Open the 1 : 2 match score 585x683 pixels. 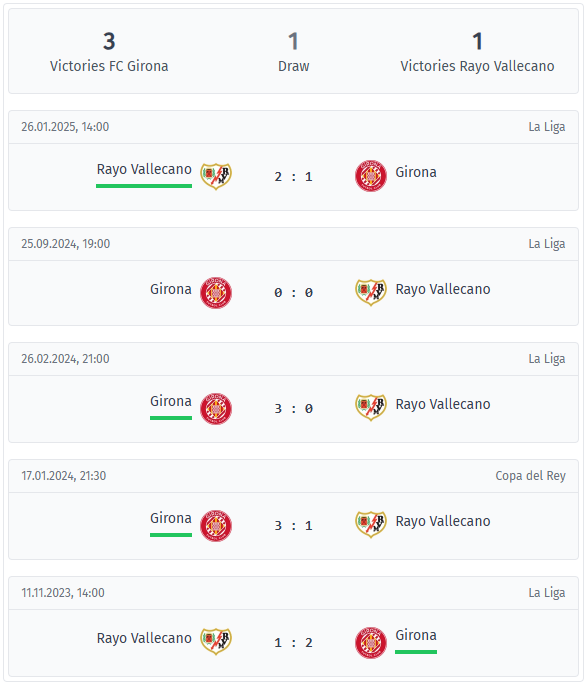click(x=294, y=642)
